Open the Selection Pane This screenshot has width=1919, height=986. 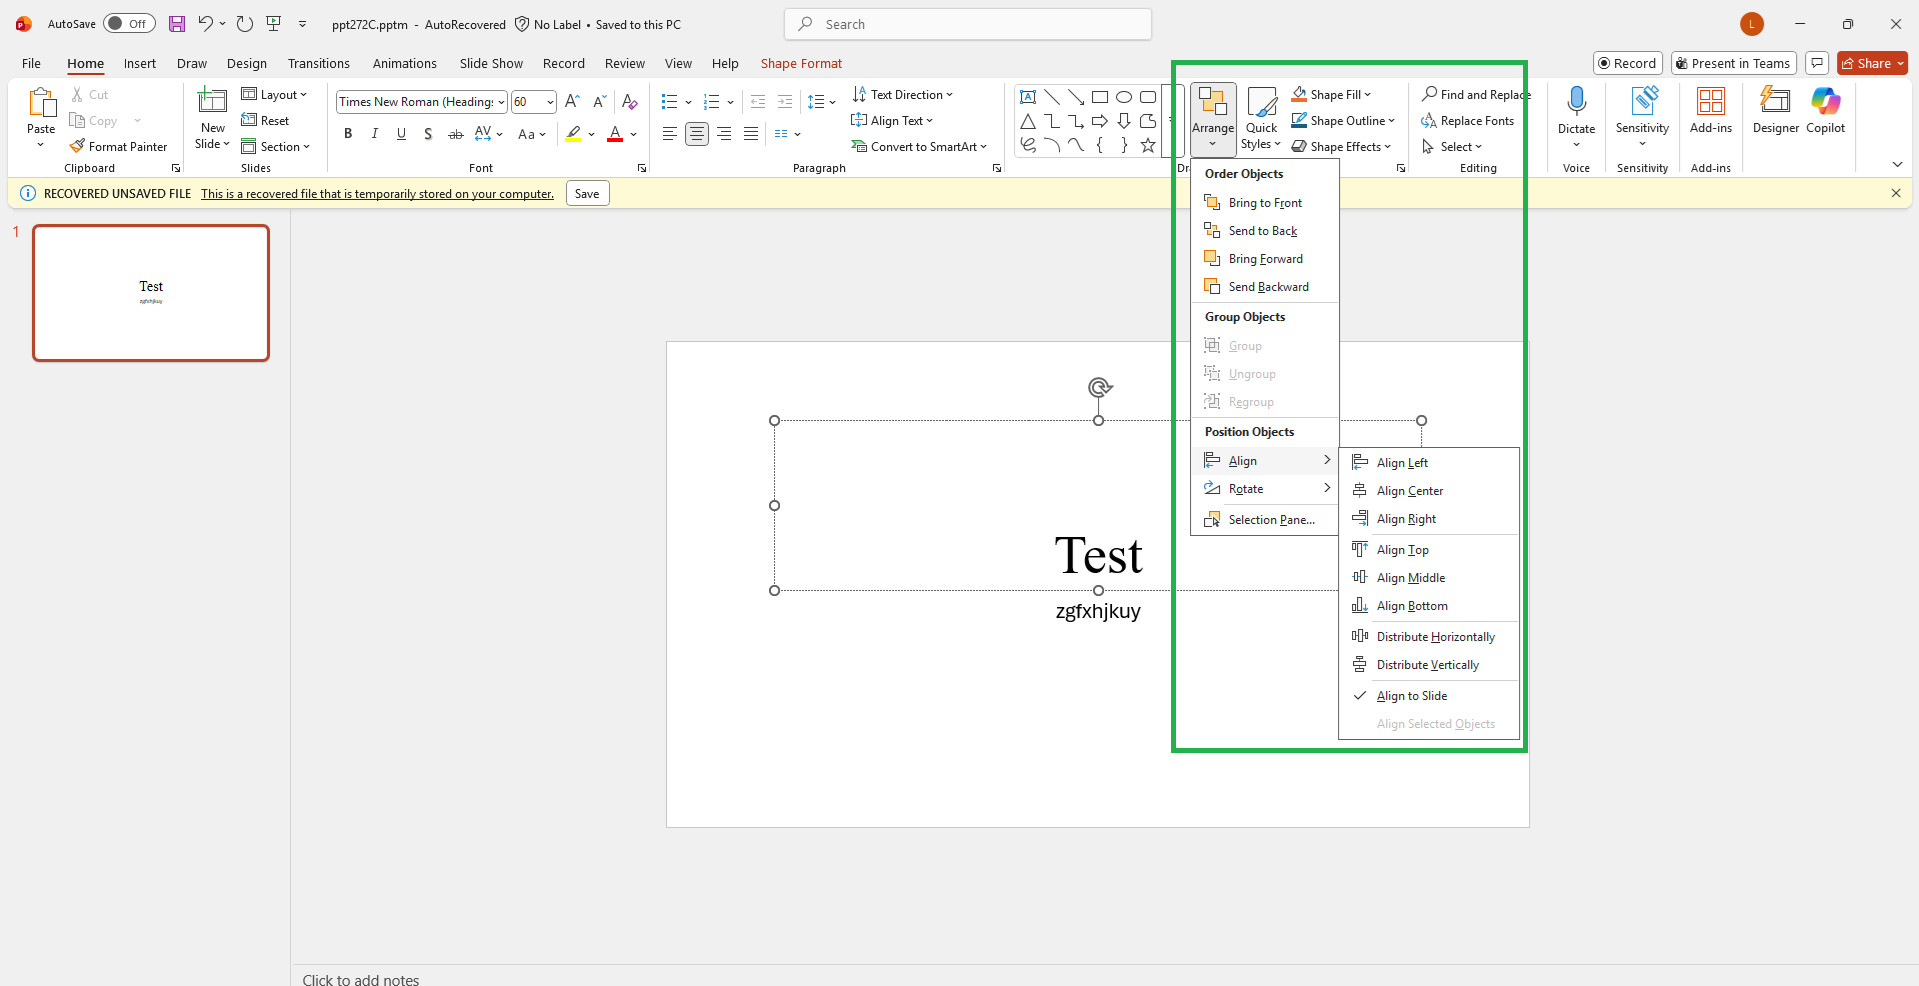coord(1265,520)
